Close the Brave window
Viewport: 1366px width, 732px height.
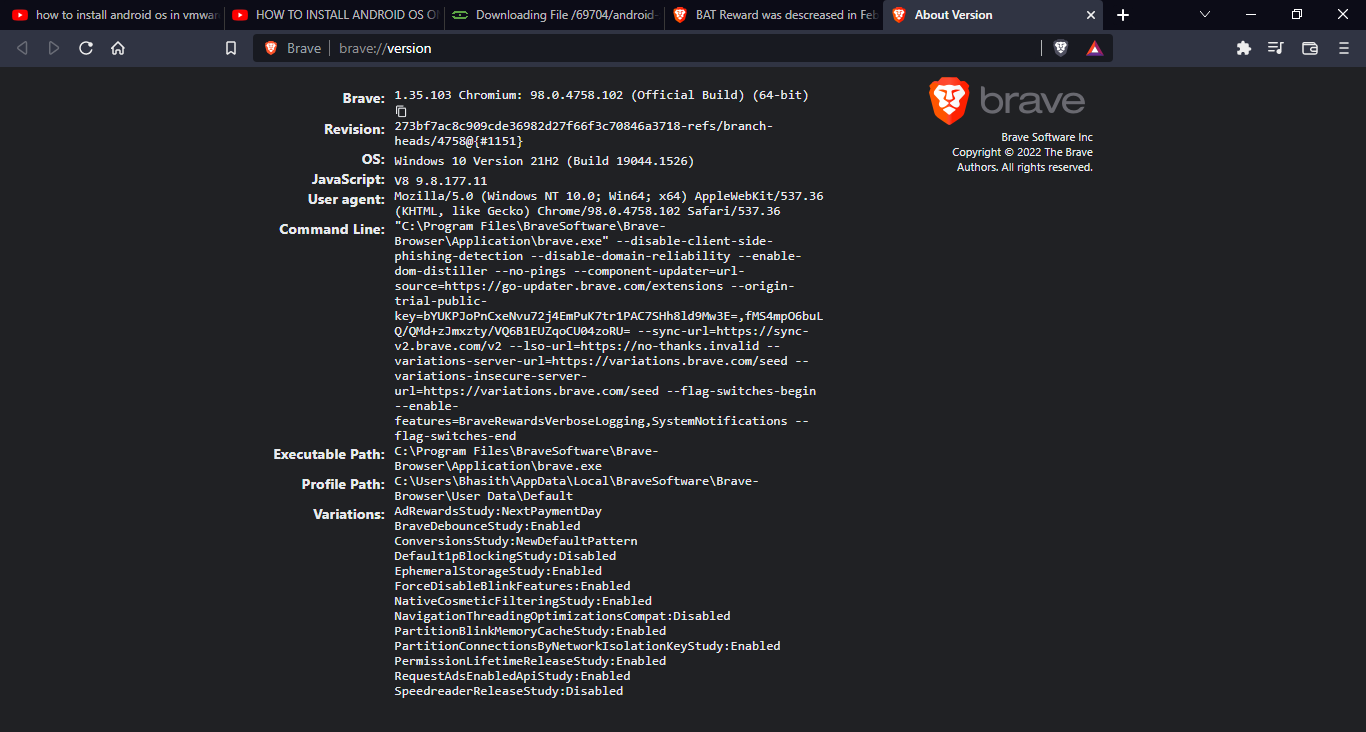point(1342,15)
